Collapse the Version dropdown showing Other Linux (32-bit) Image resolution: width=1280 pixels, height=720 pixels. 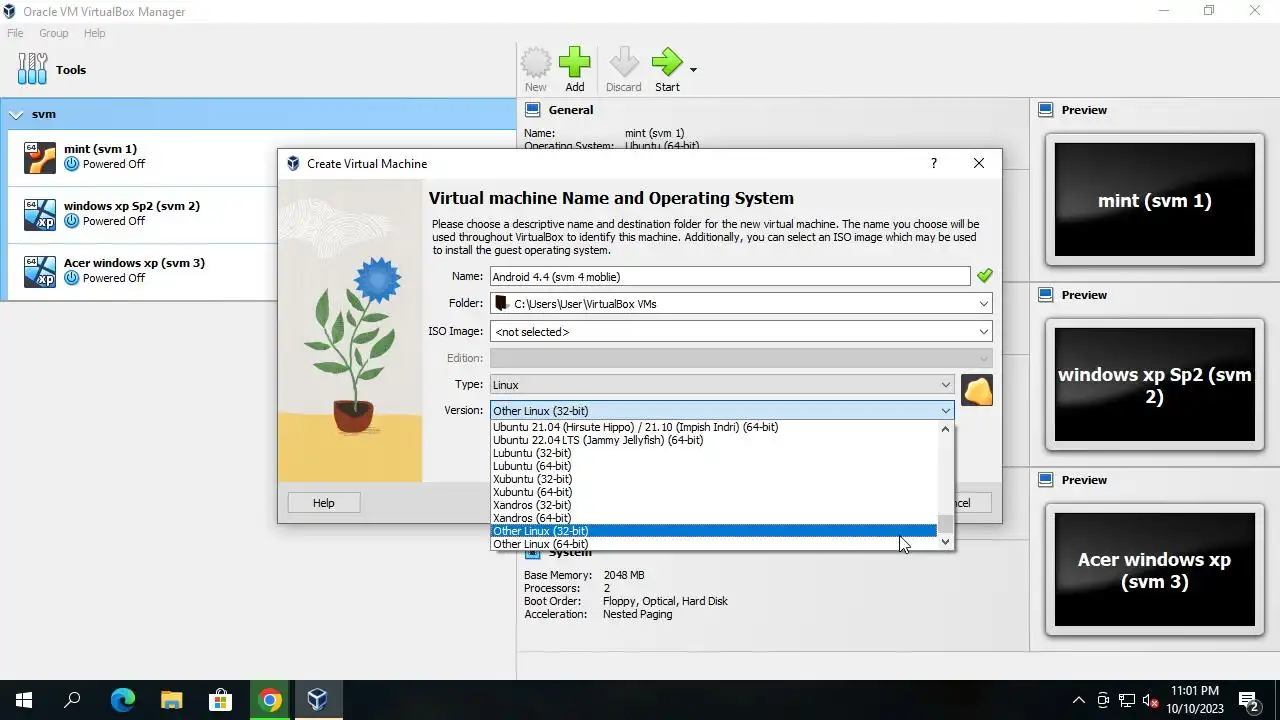722,410
